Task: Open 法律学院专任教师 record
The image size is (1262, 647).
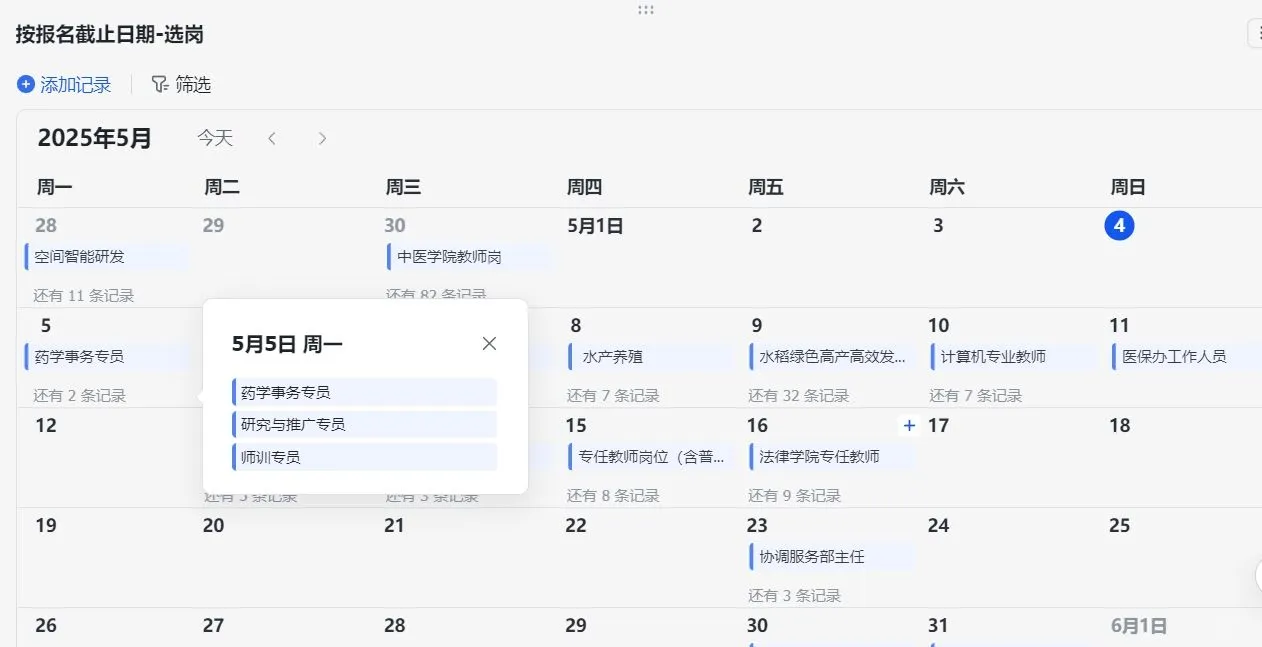Action: coord(832,457)
